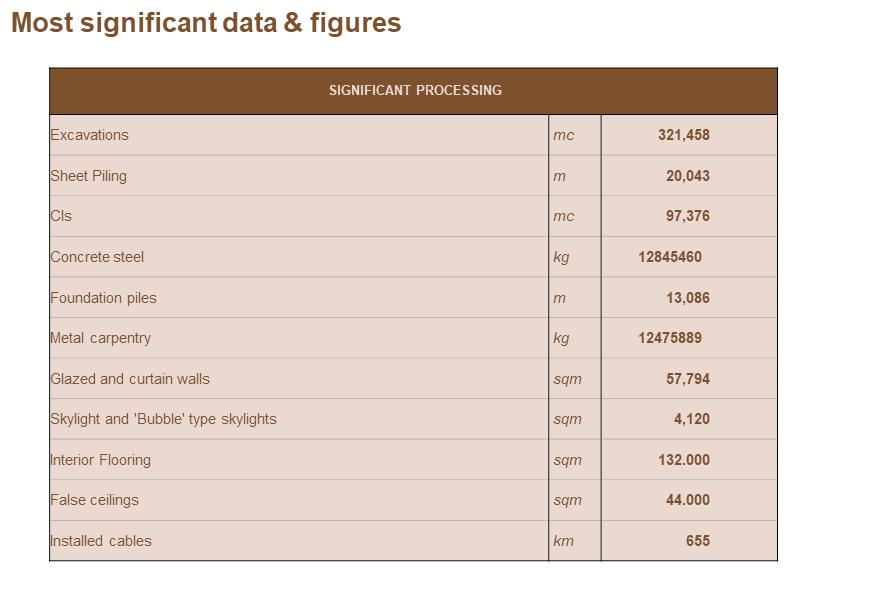Select the False ceilings row label

click(x=95, y=500)
